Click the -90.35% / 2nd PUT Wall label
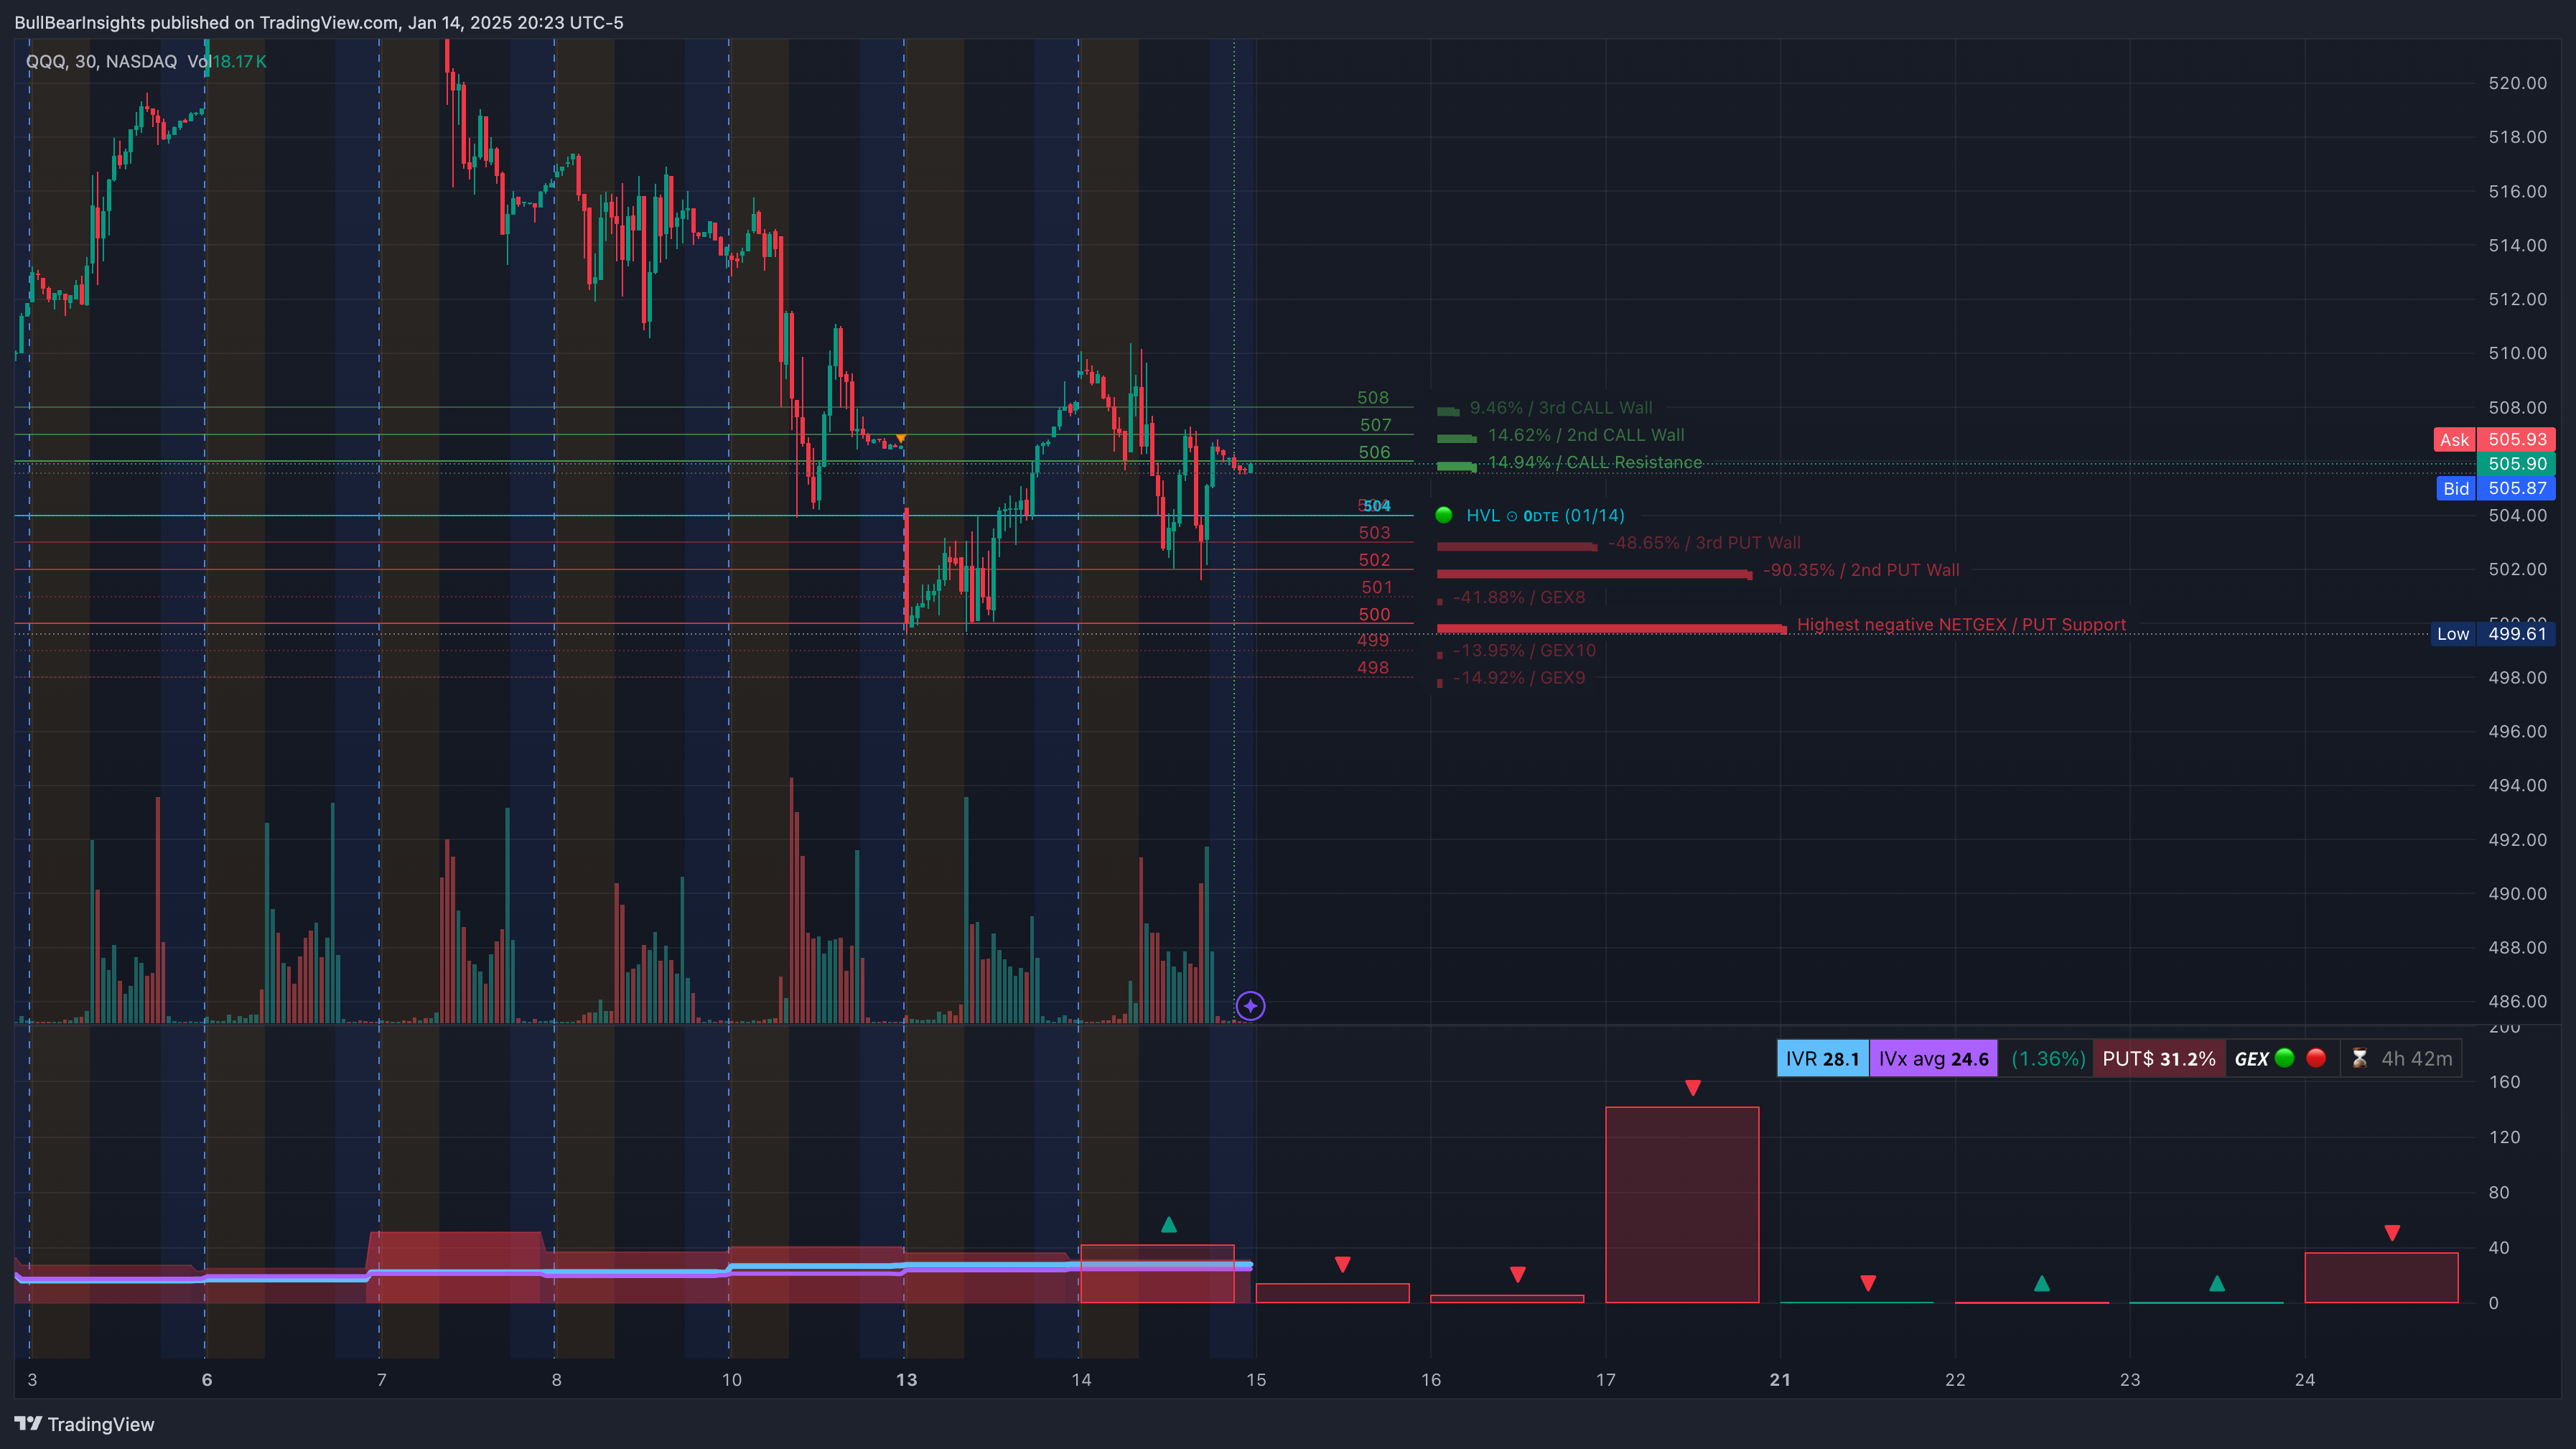 tap(1861, 570)
